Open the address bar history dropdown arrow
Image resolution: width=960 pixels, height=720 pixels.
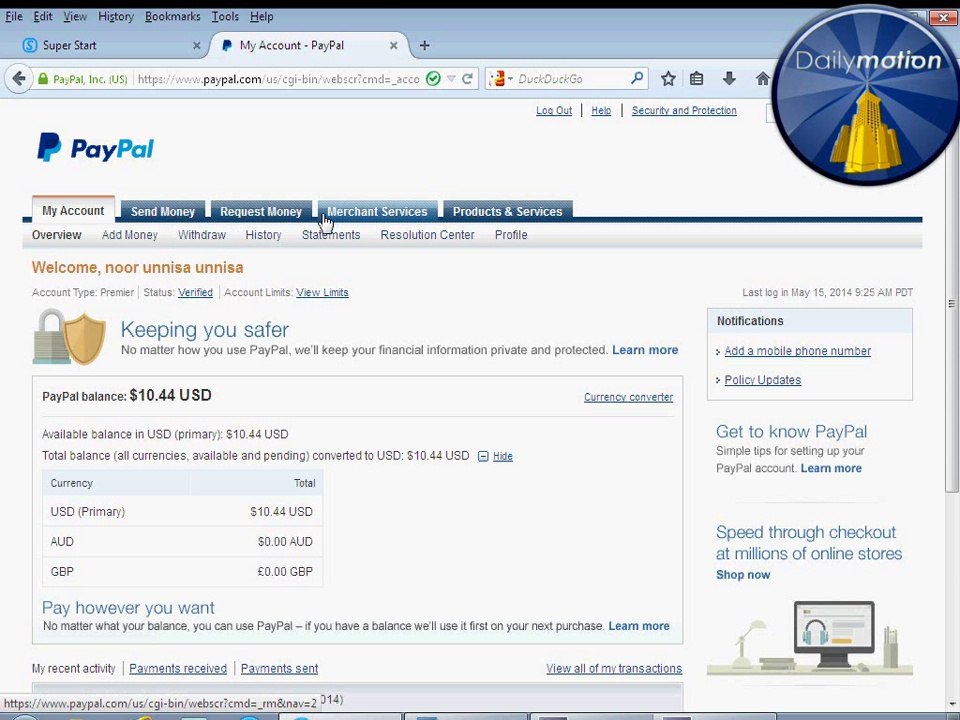(x=451, y=78)
